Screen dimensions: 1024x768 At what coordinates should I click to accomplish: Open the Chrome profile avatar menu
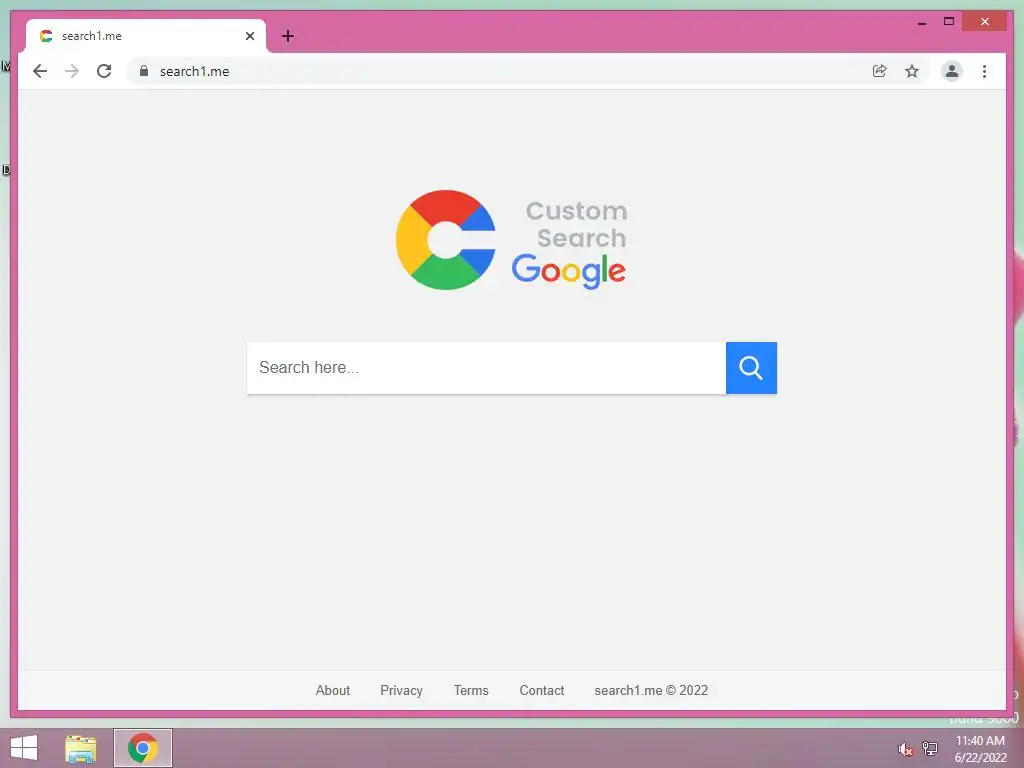tap(952, 71)
